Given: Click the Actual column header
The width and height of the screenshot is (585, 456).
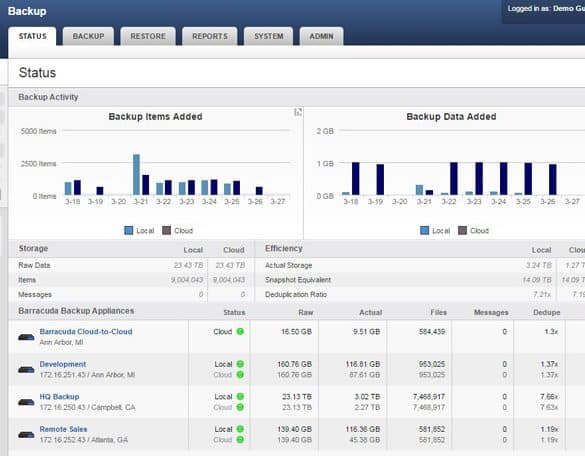Looking at the screenshot, I should click(370, 312).
